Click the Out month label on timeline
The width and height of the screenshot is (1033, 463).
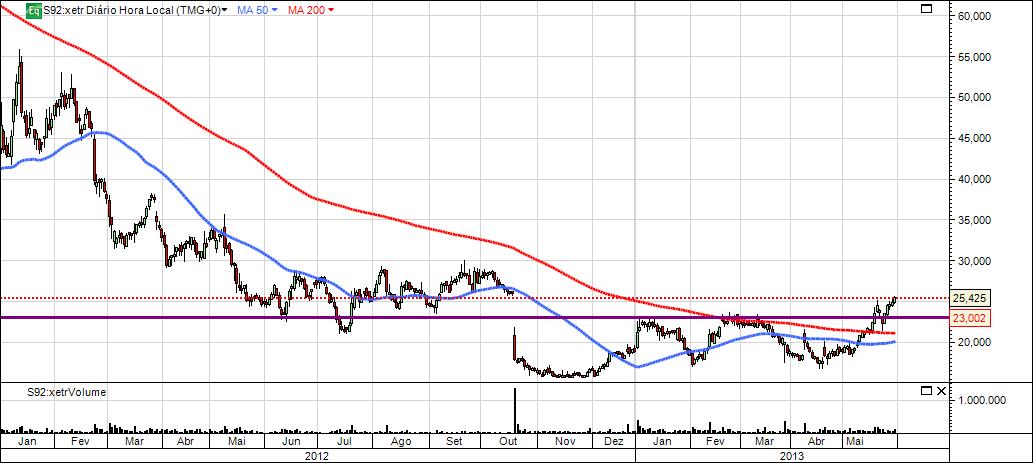point(509,441)
